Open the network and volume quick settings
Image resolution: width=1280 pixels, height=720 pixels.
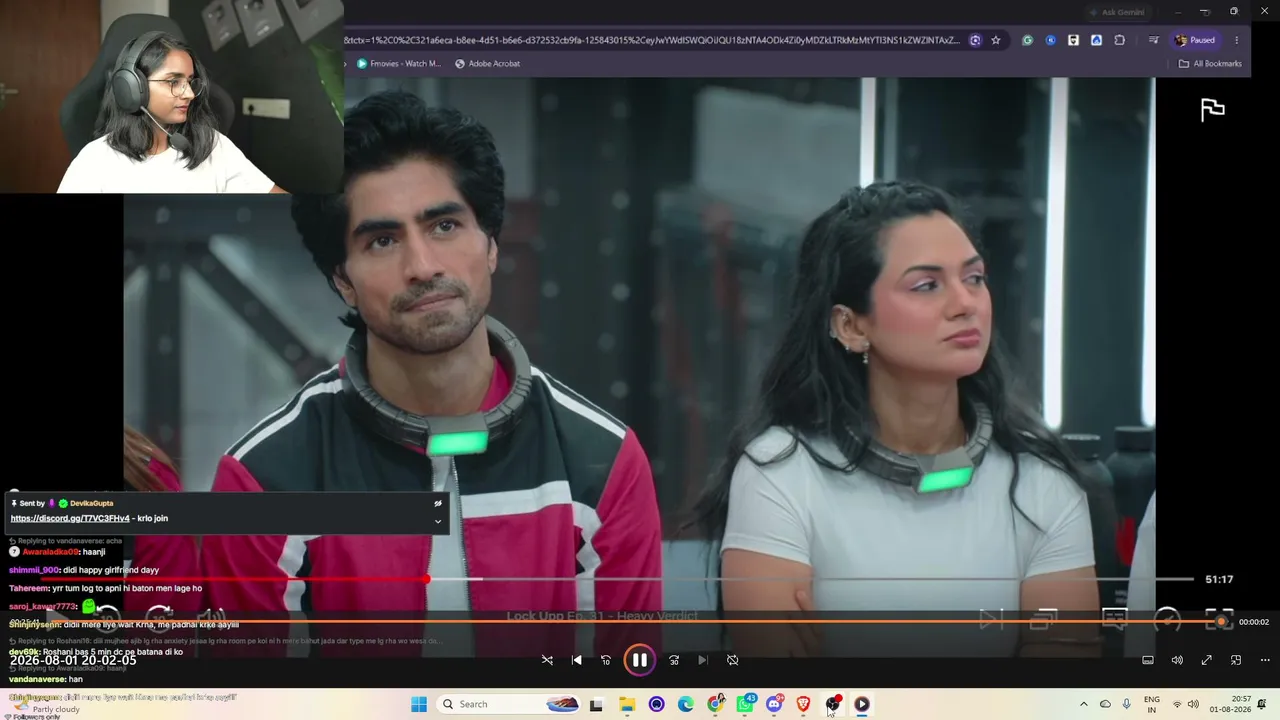1185,704
